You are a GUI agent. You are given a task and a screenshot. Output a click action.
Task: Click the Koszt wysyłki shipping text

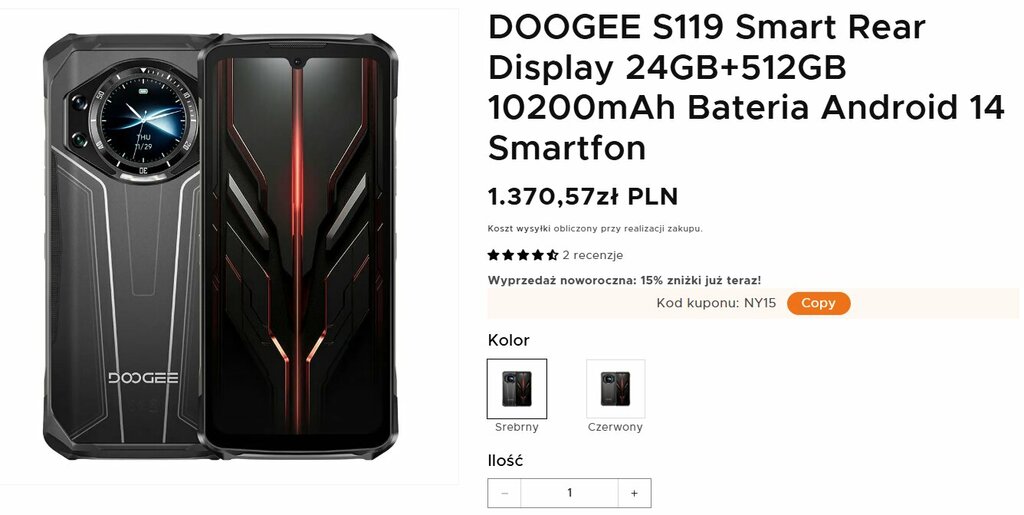595,228
